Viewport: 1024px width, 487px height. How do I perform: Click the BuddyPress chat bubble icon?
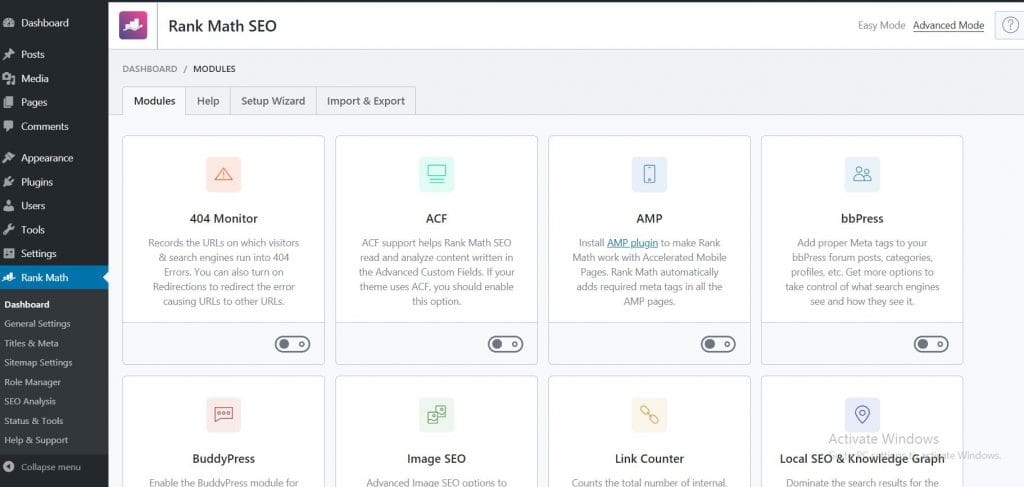[223, 414]
